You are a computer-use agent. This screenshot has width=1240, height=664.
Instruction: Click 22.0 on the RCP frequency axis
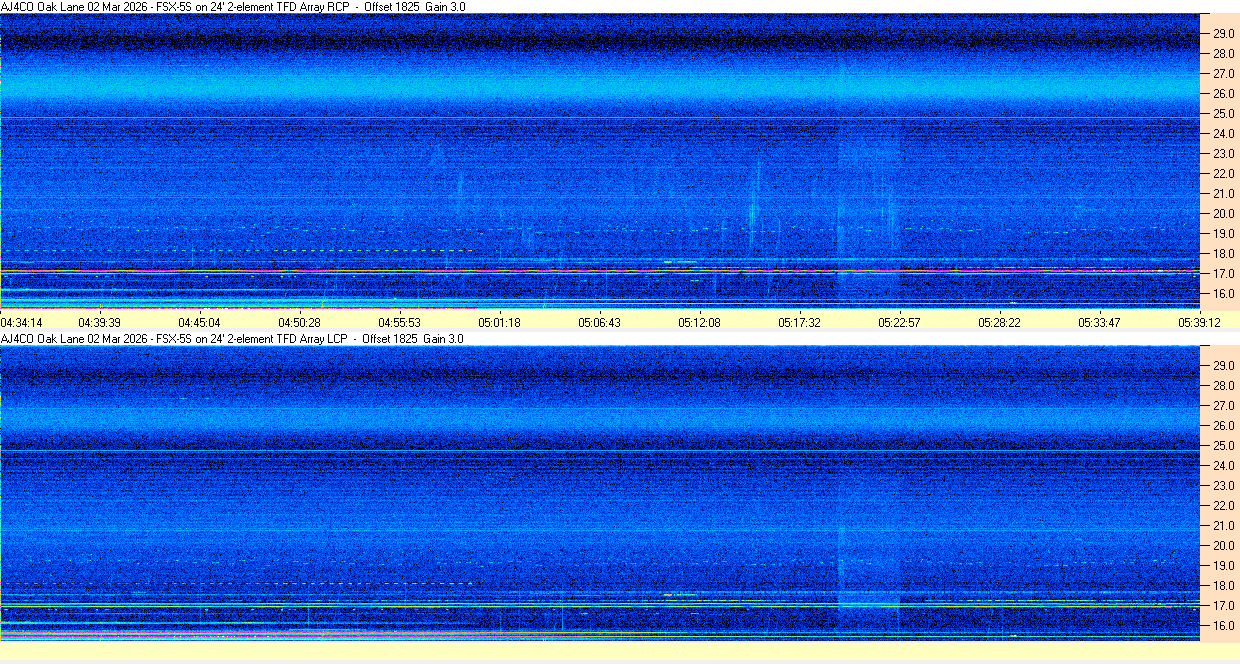point(1224,174)
